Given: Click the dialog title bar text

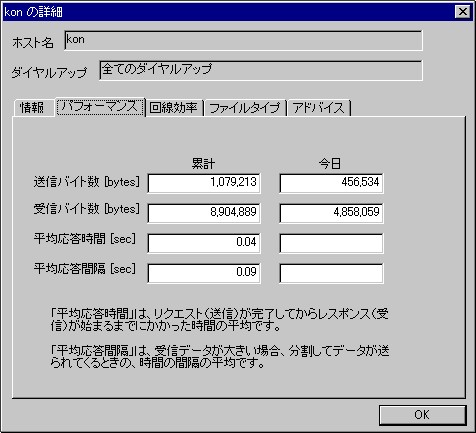Looking at the screenshot, I should pos(33,12).
